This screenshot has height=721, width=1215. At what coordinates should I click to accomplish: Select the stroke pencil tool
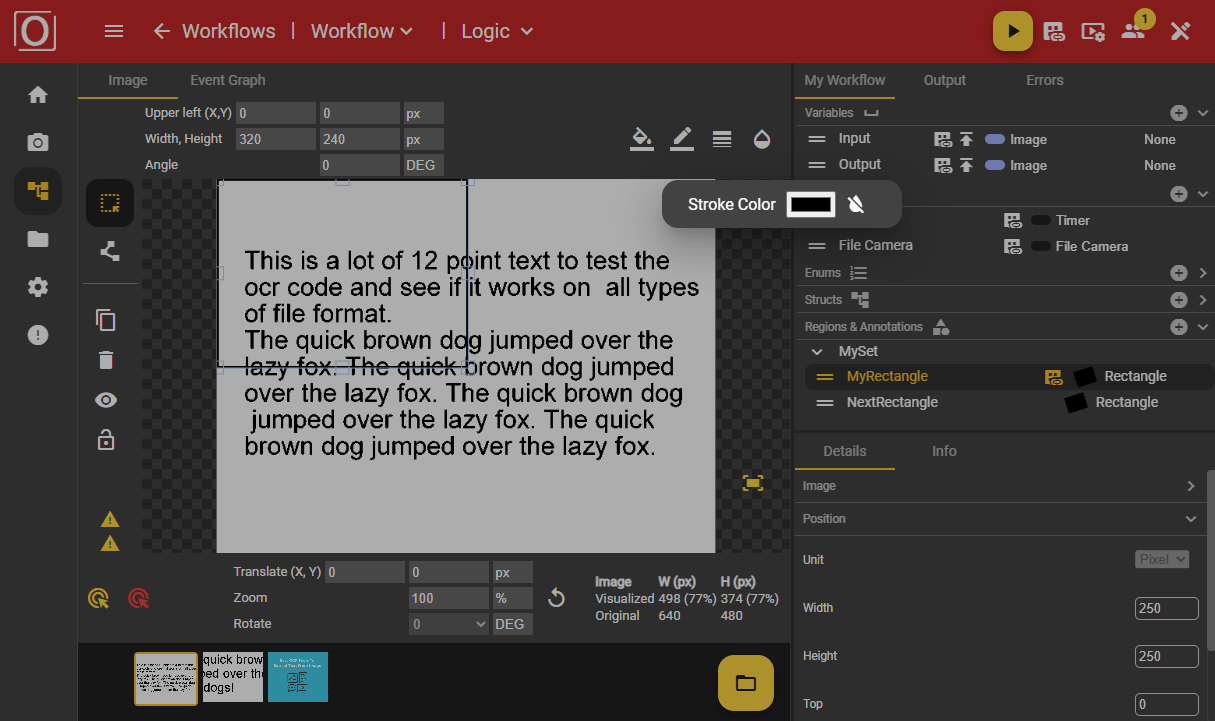681,138
